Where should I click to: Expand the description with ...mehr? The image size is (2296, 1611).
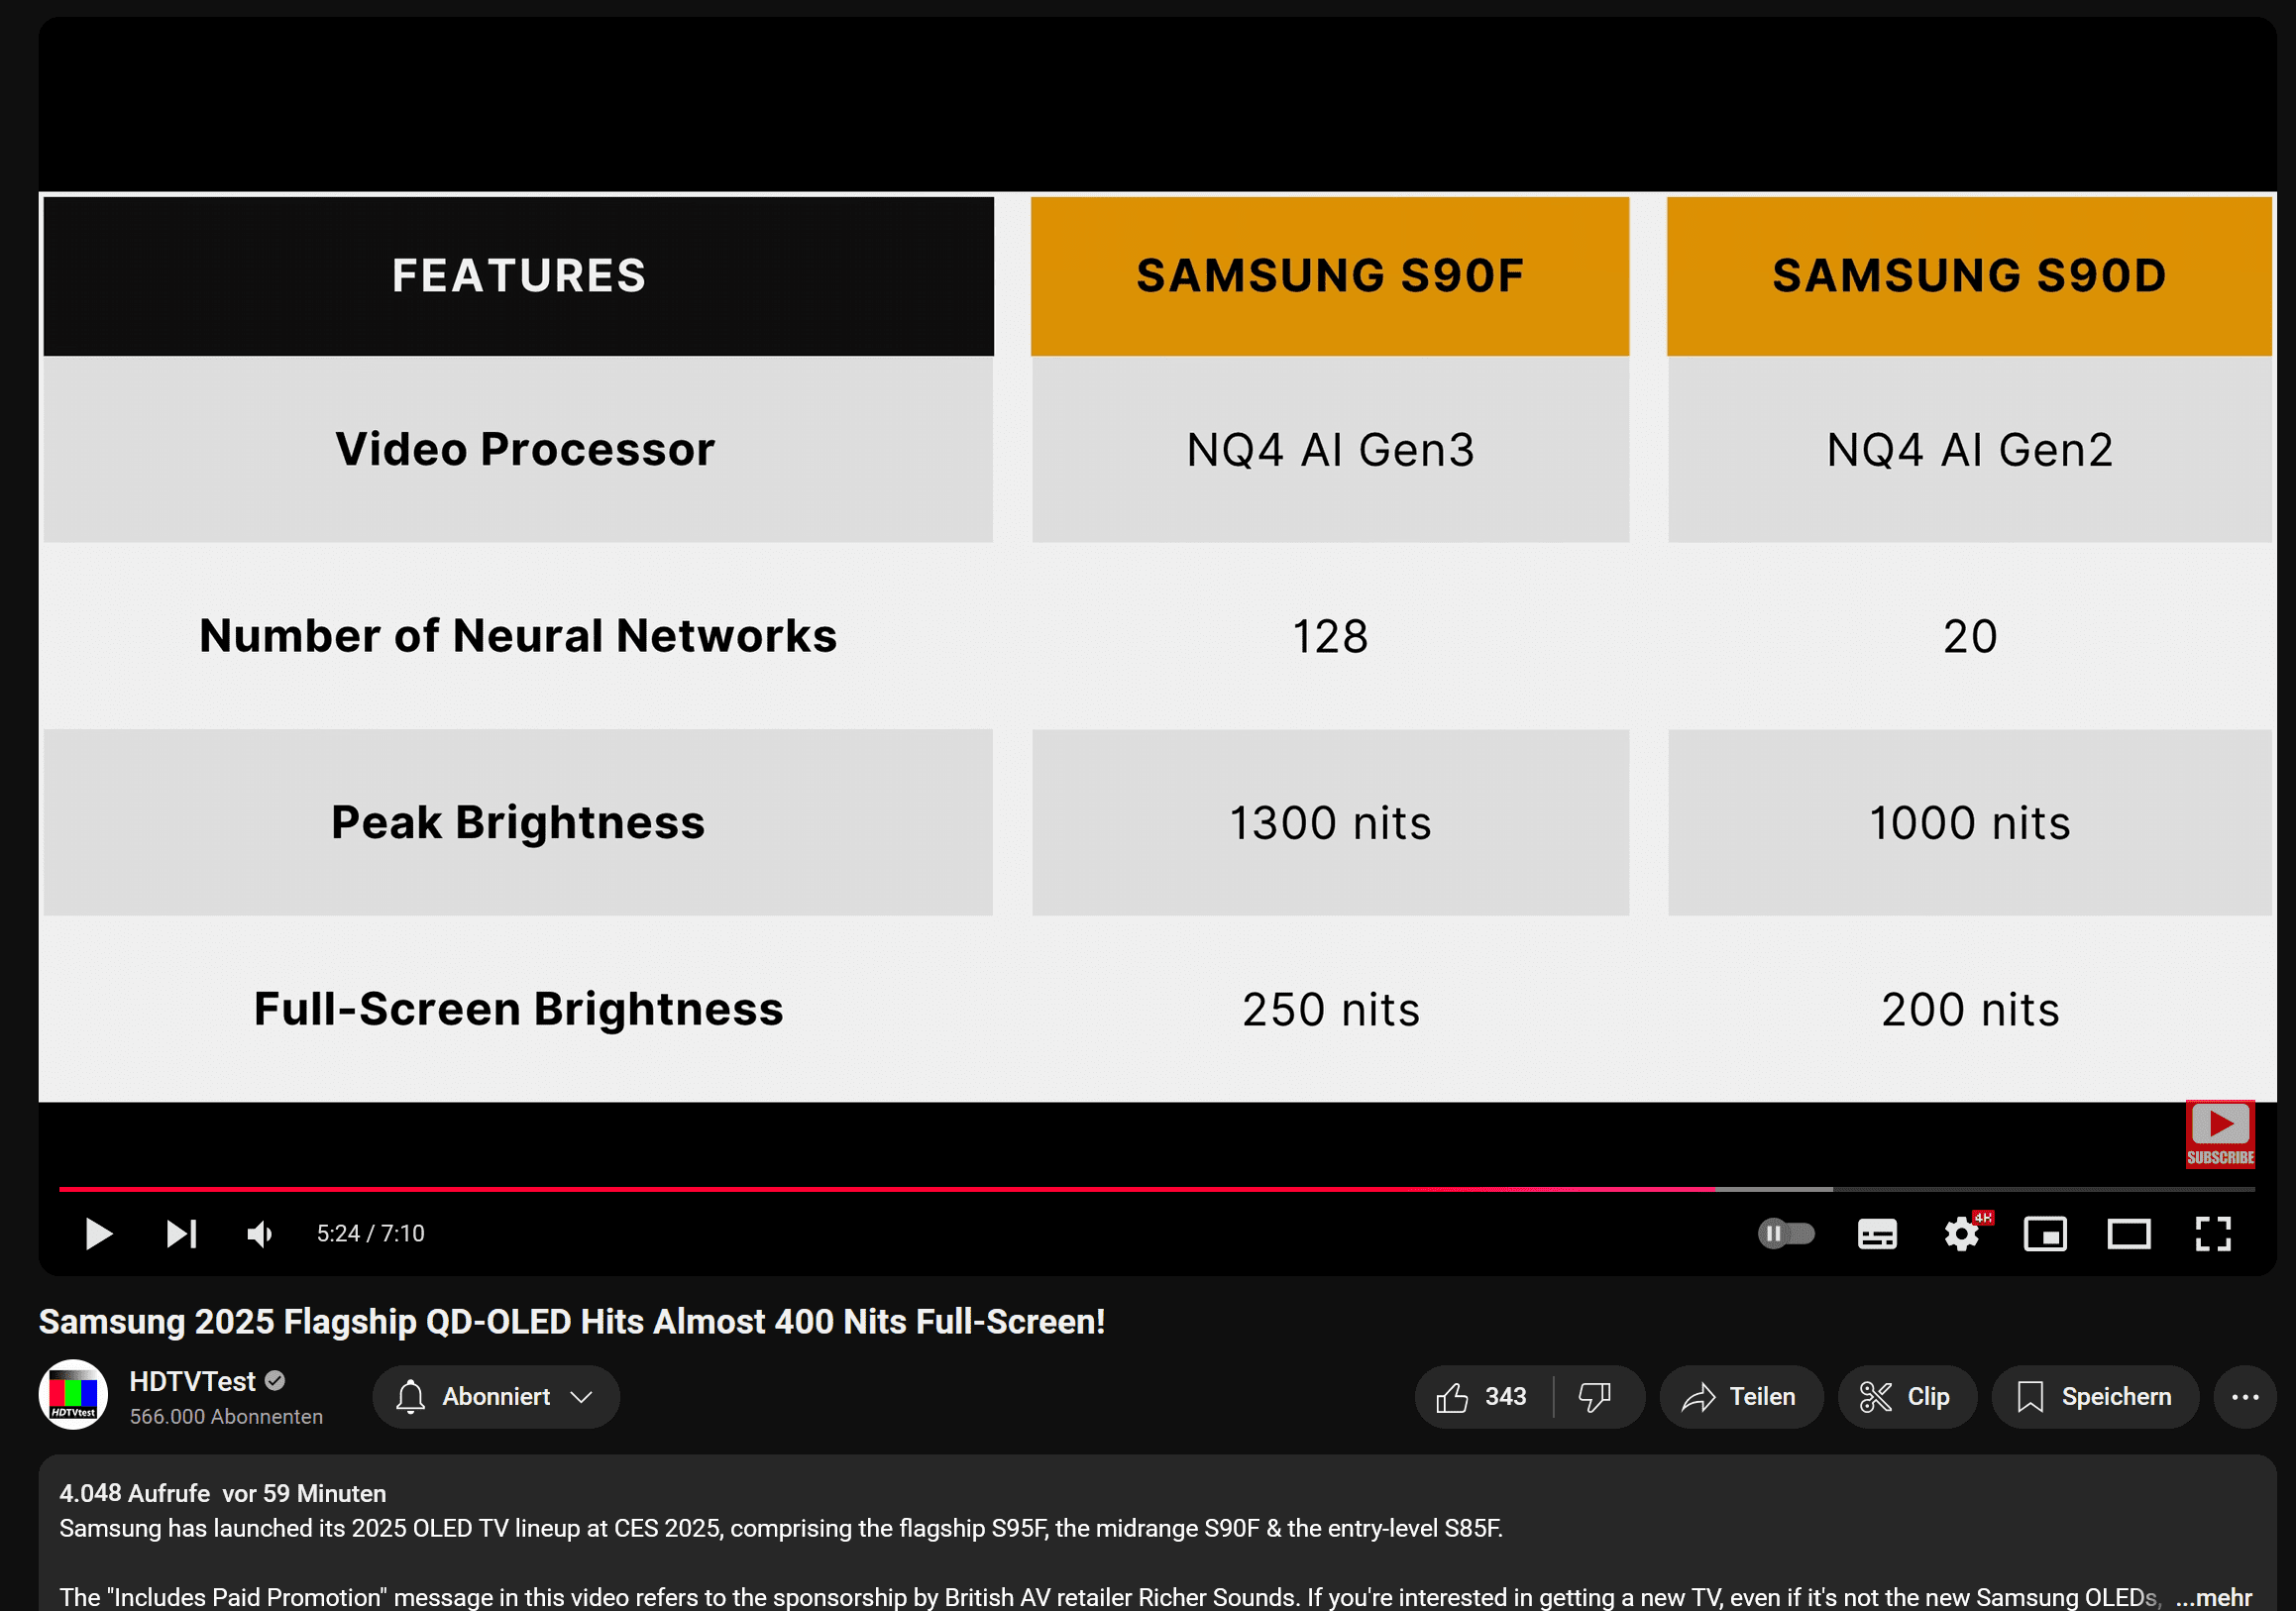(2214, 1597)
